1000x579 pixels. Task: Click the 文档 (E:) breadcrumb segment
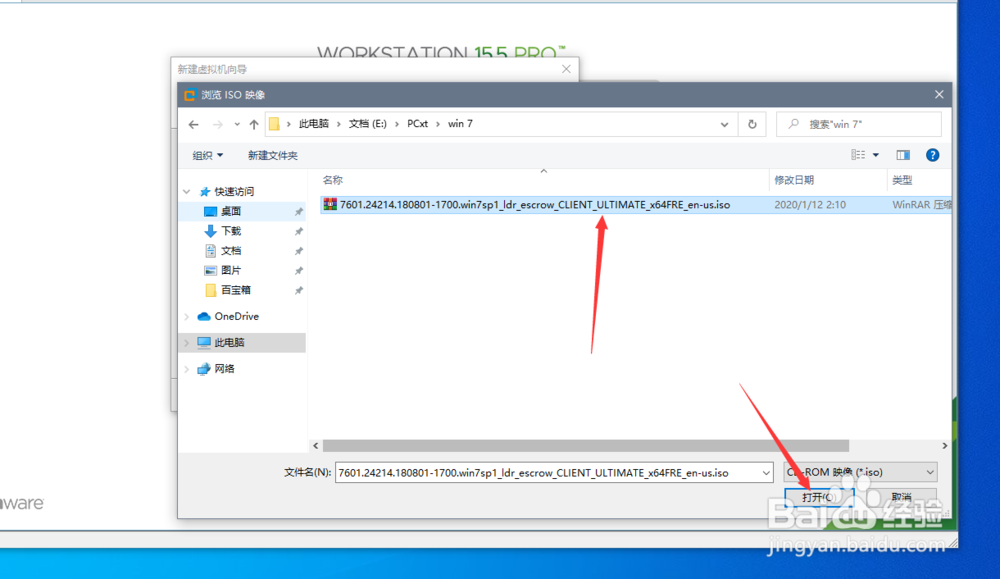(368, 124)
